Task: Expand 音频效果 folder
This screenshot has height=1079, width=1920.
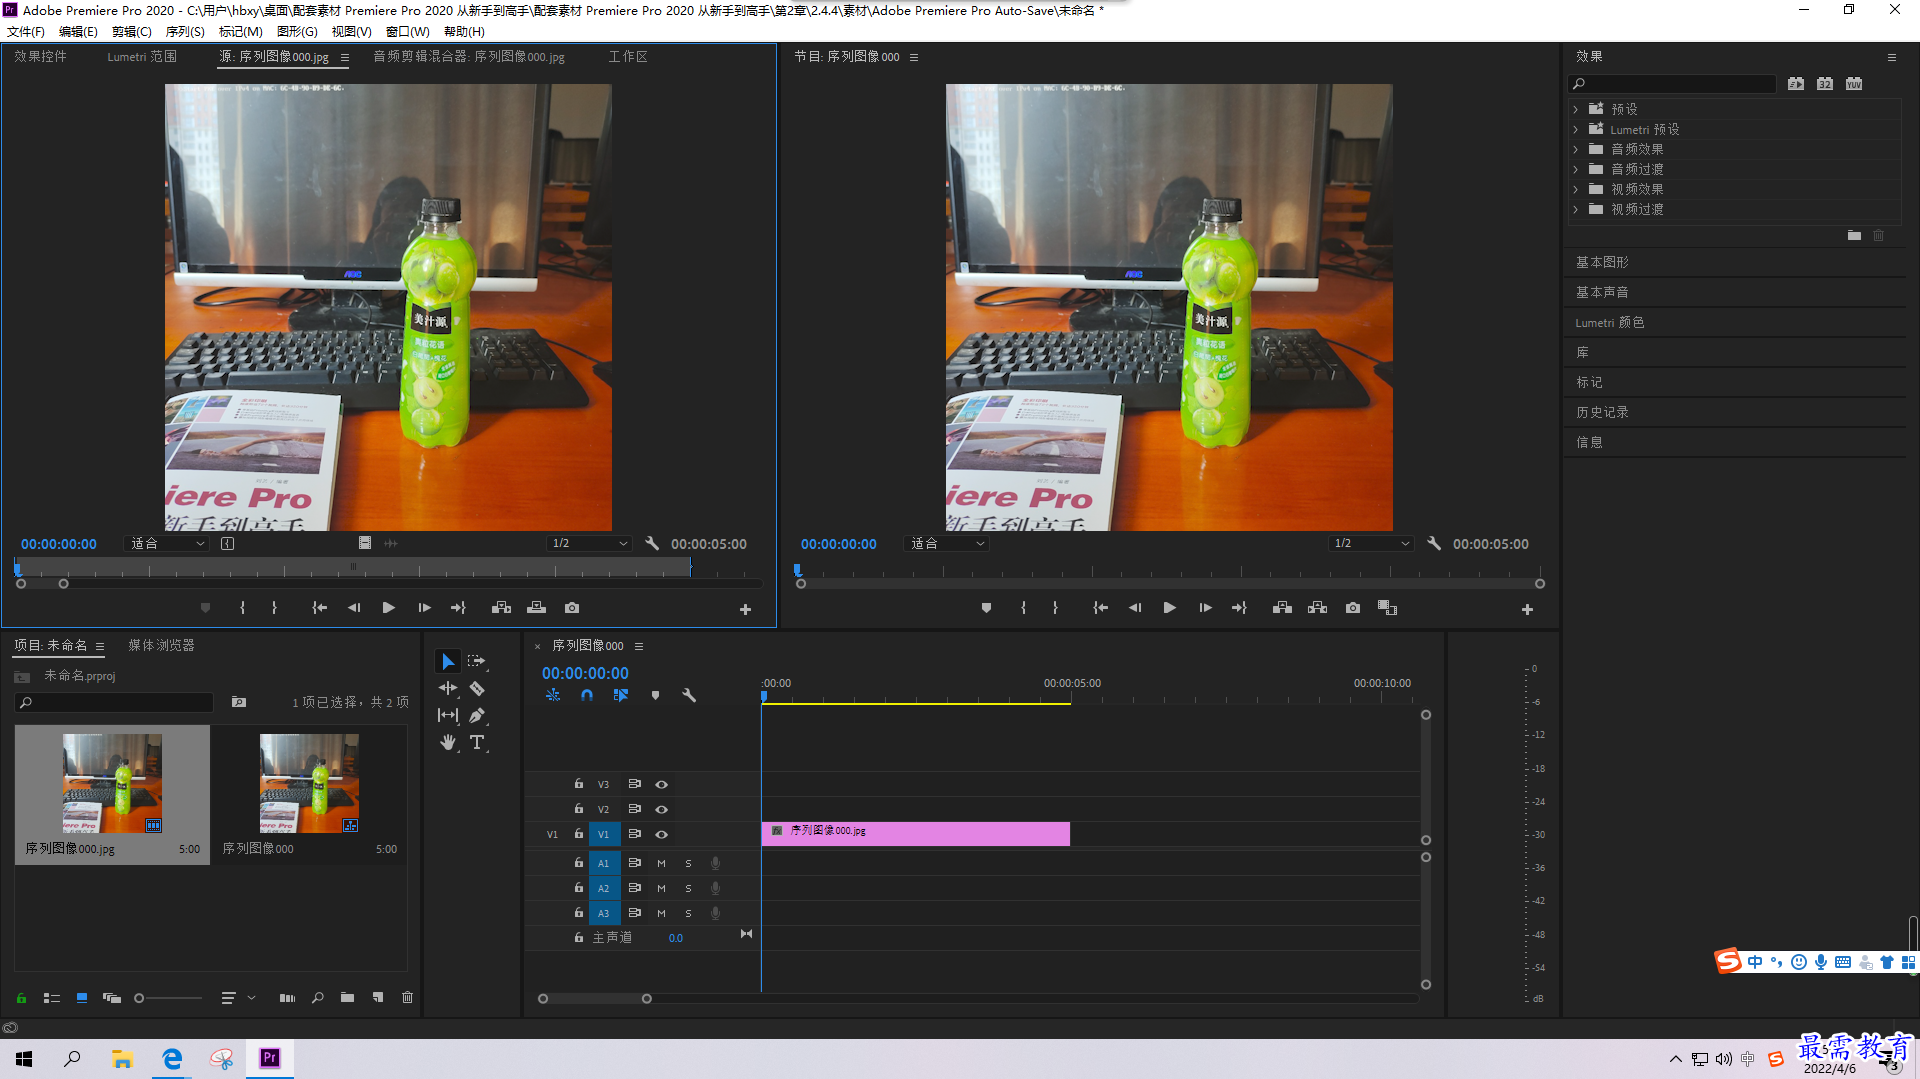Action: 1576,149
